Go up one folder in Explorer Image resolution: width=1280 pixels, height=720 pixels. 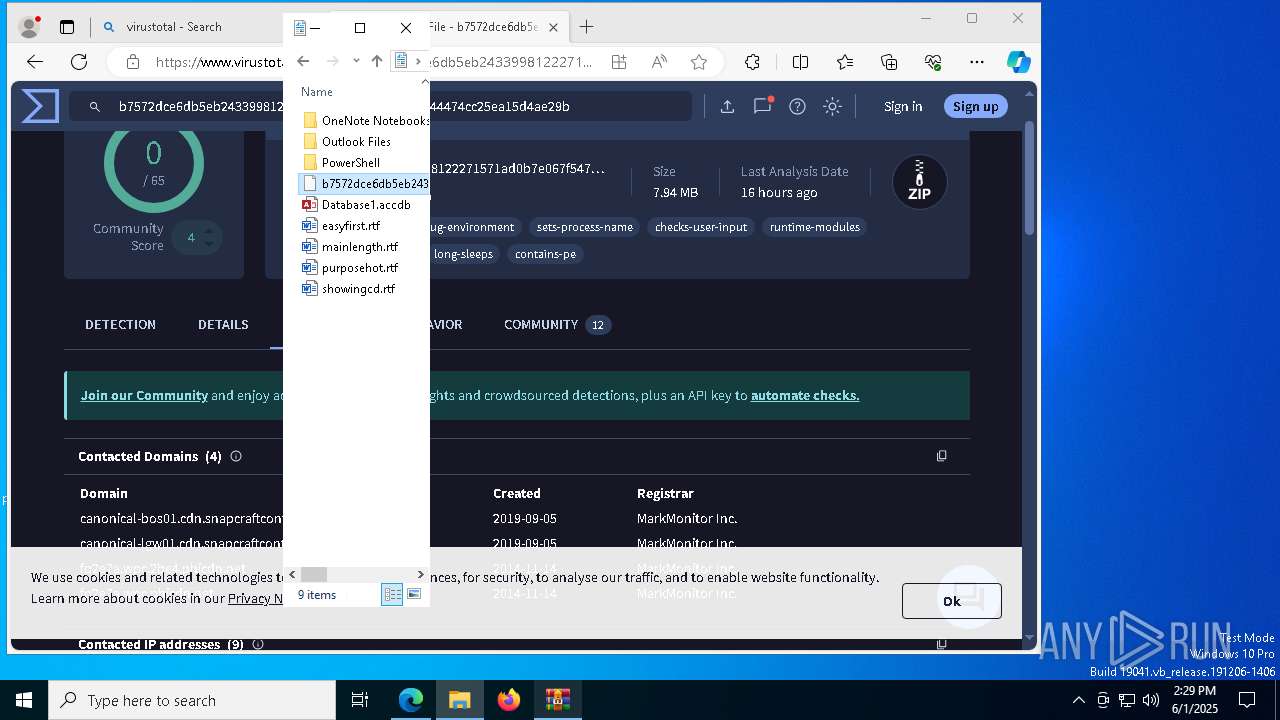pos(376,62)
